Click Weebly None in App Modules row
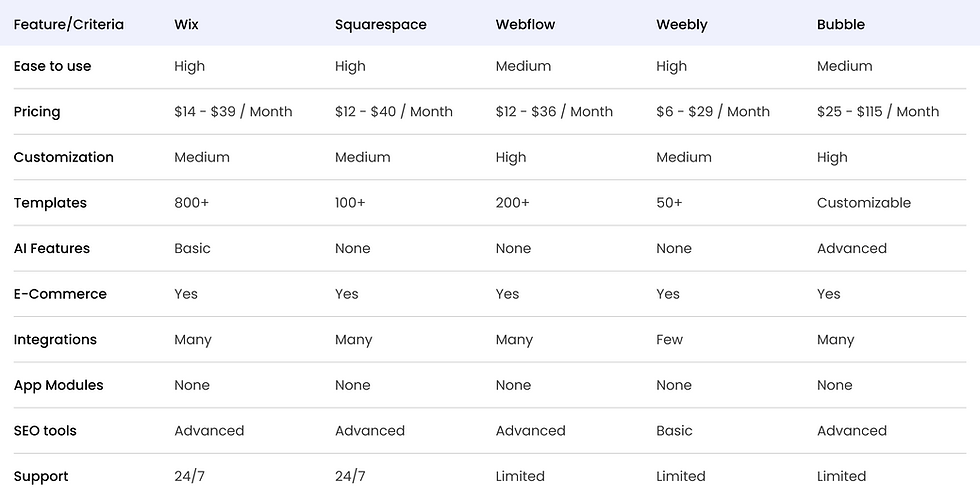 tap(674, 385)
